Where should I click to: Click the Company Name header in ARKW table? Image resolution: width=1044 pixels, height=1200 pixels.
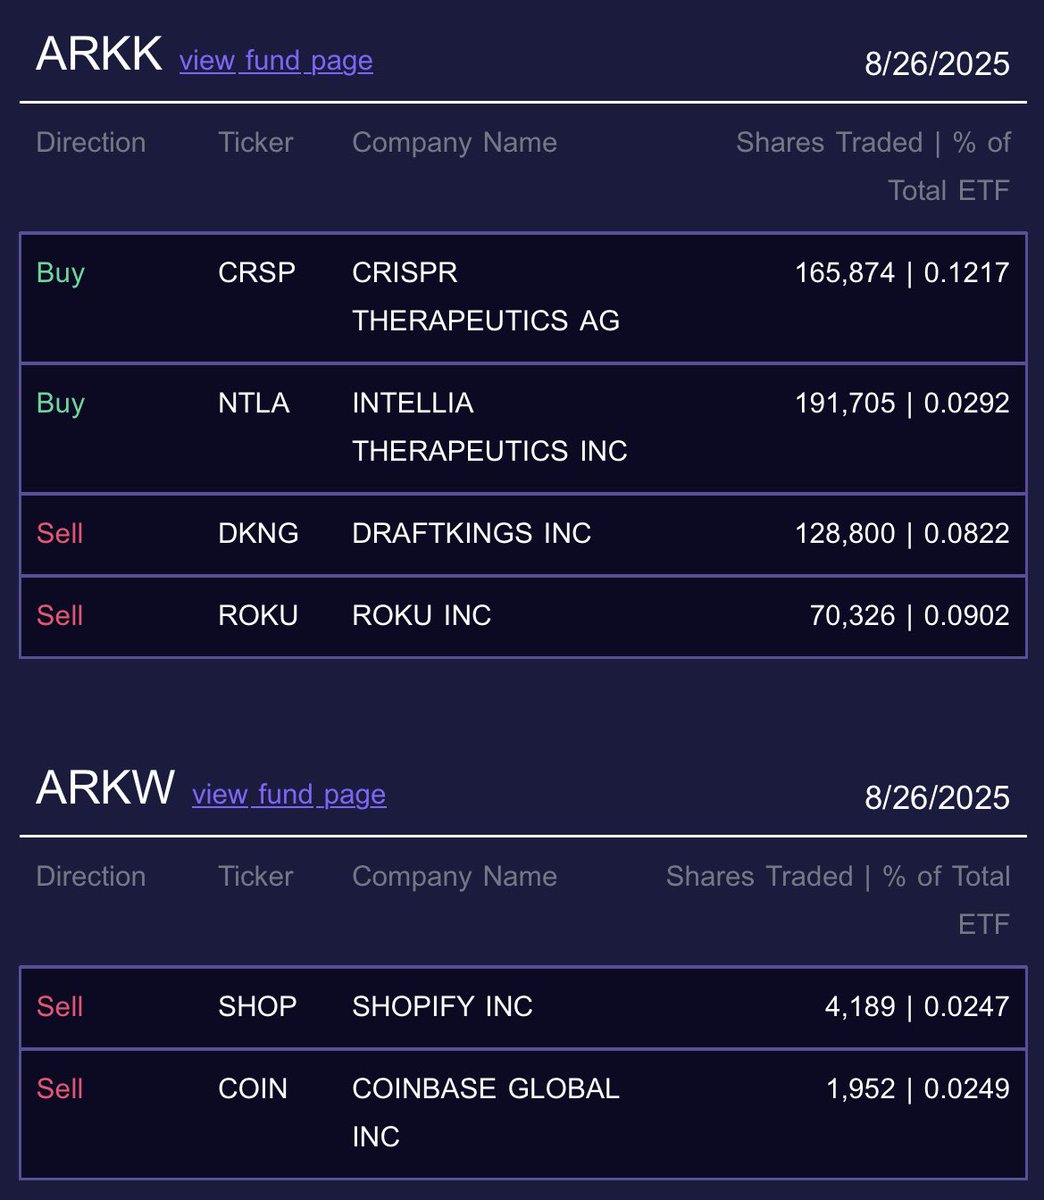(x=454, y=876)
